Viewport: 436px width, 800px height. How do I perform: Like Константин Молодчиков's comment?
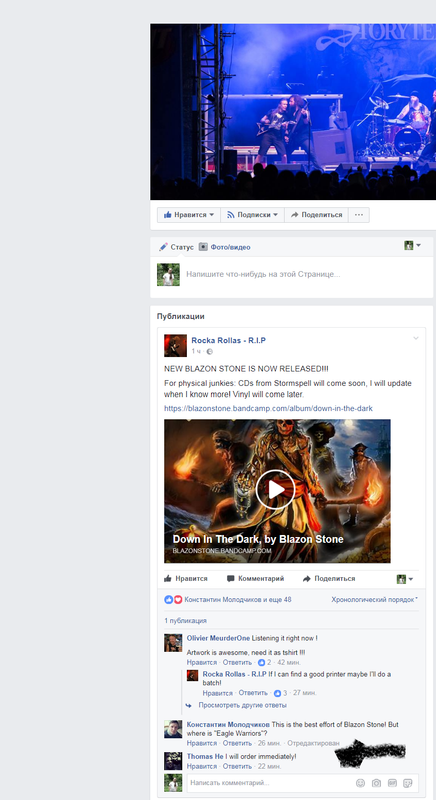pos(201,743)
